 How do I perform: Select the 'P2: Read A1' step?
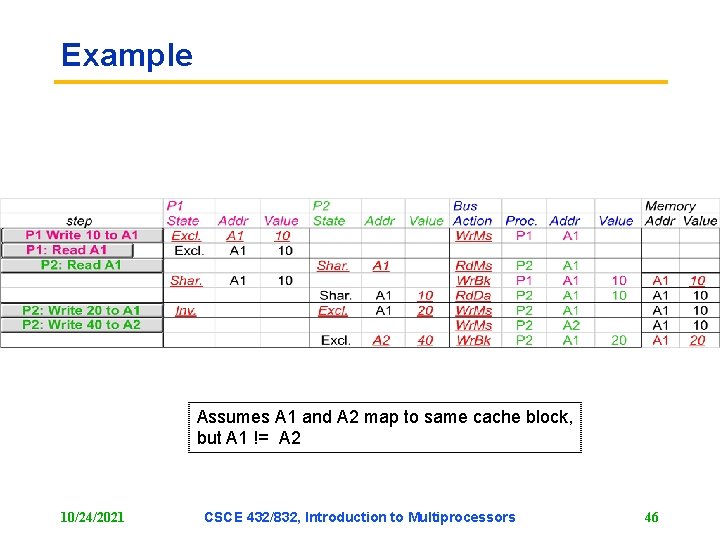point(82,265)
